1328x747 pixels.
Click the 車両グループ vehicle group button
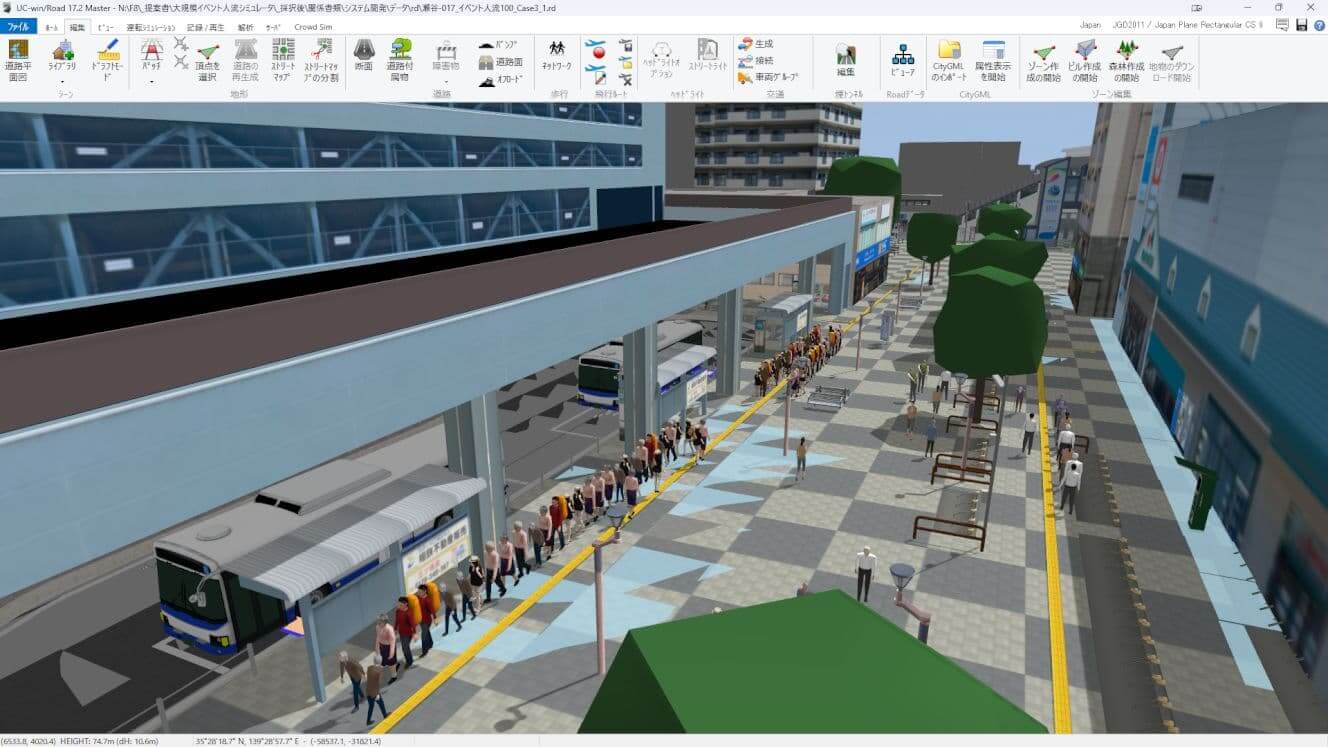(768, 77)
